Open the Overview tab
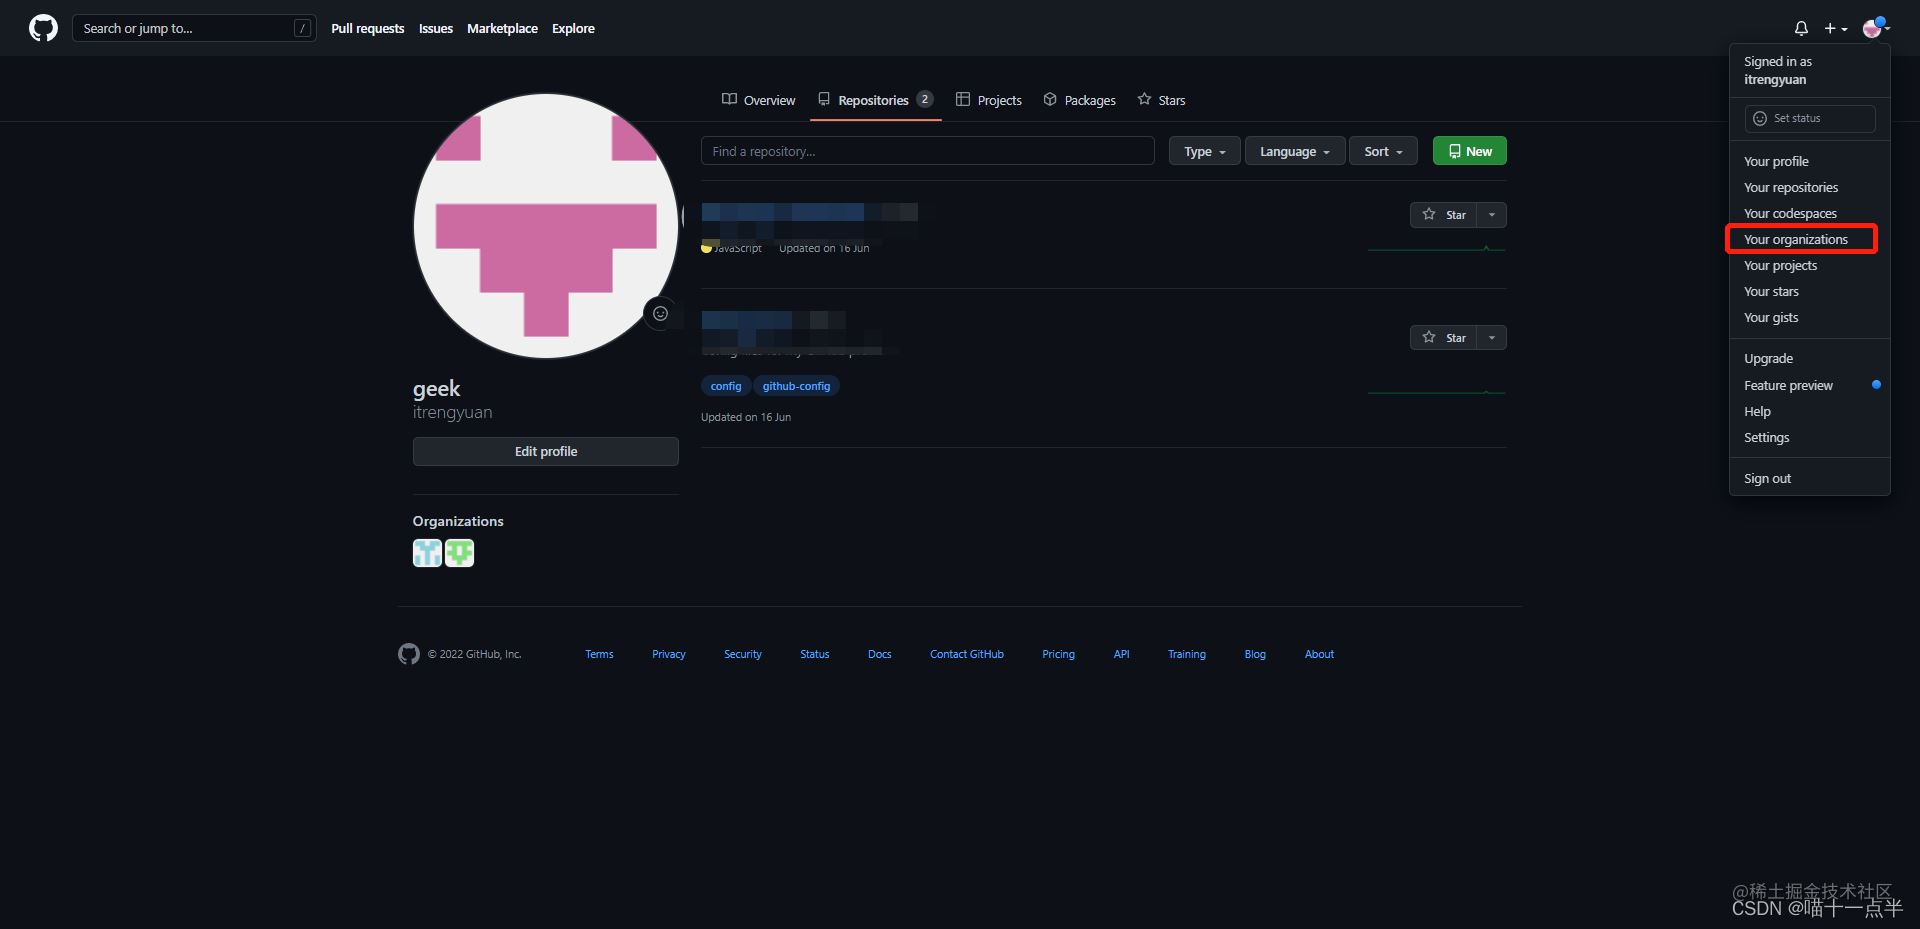 758,100
